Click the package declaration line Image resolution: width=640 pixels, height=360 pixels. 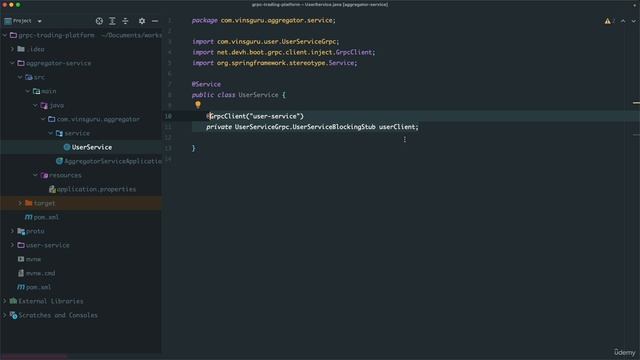tap(264, 20)
